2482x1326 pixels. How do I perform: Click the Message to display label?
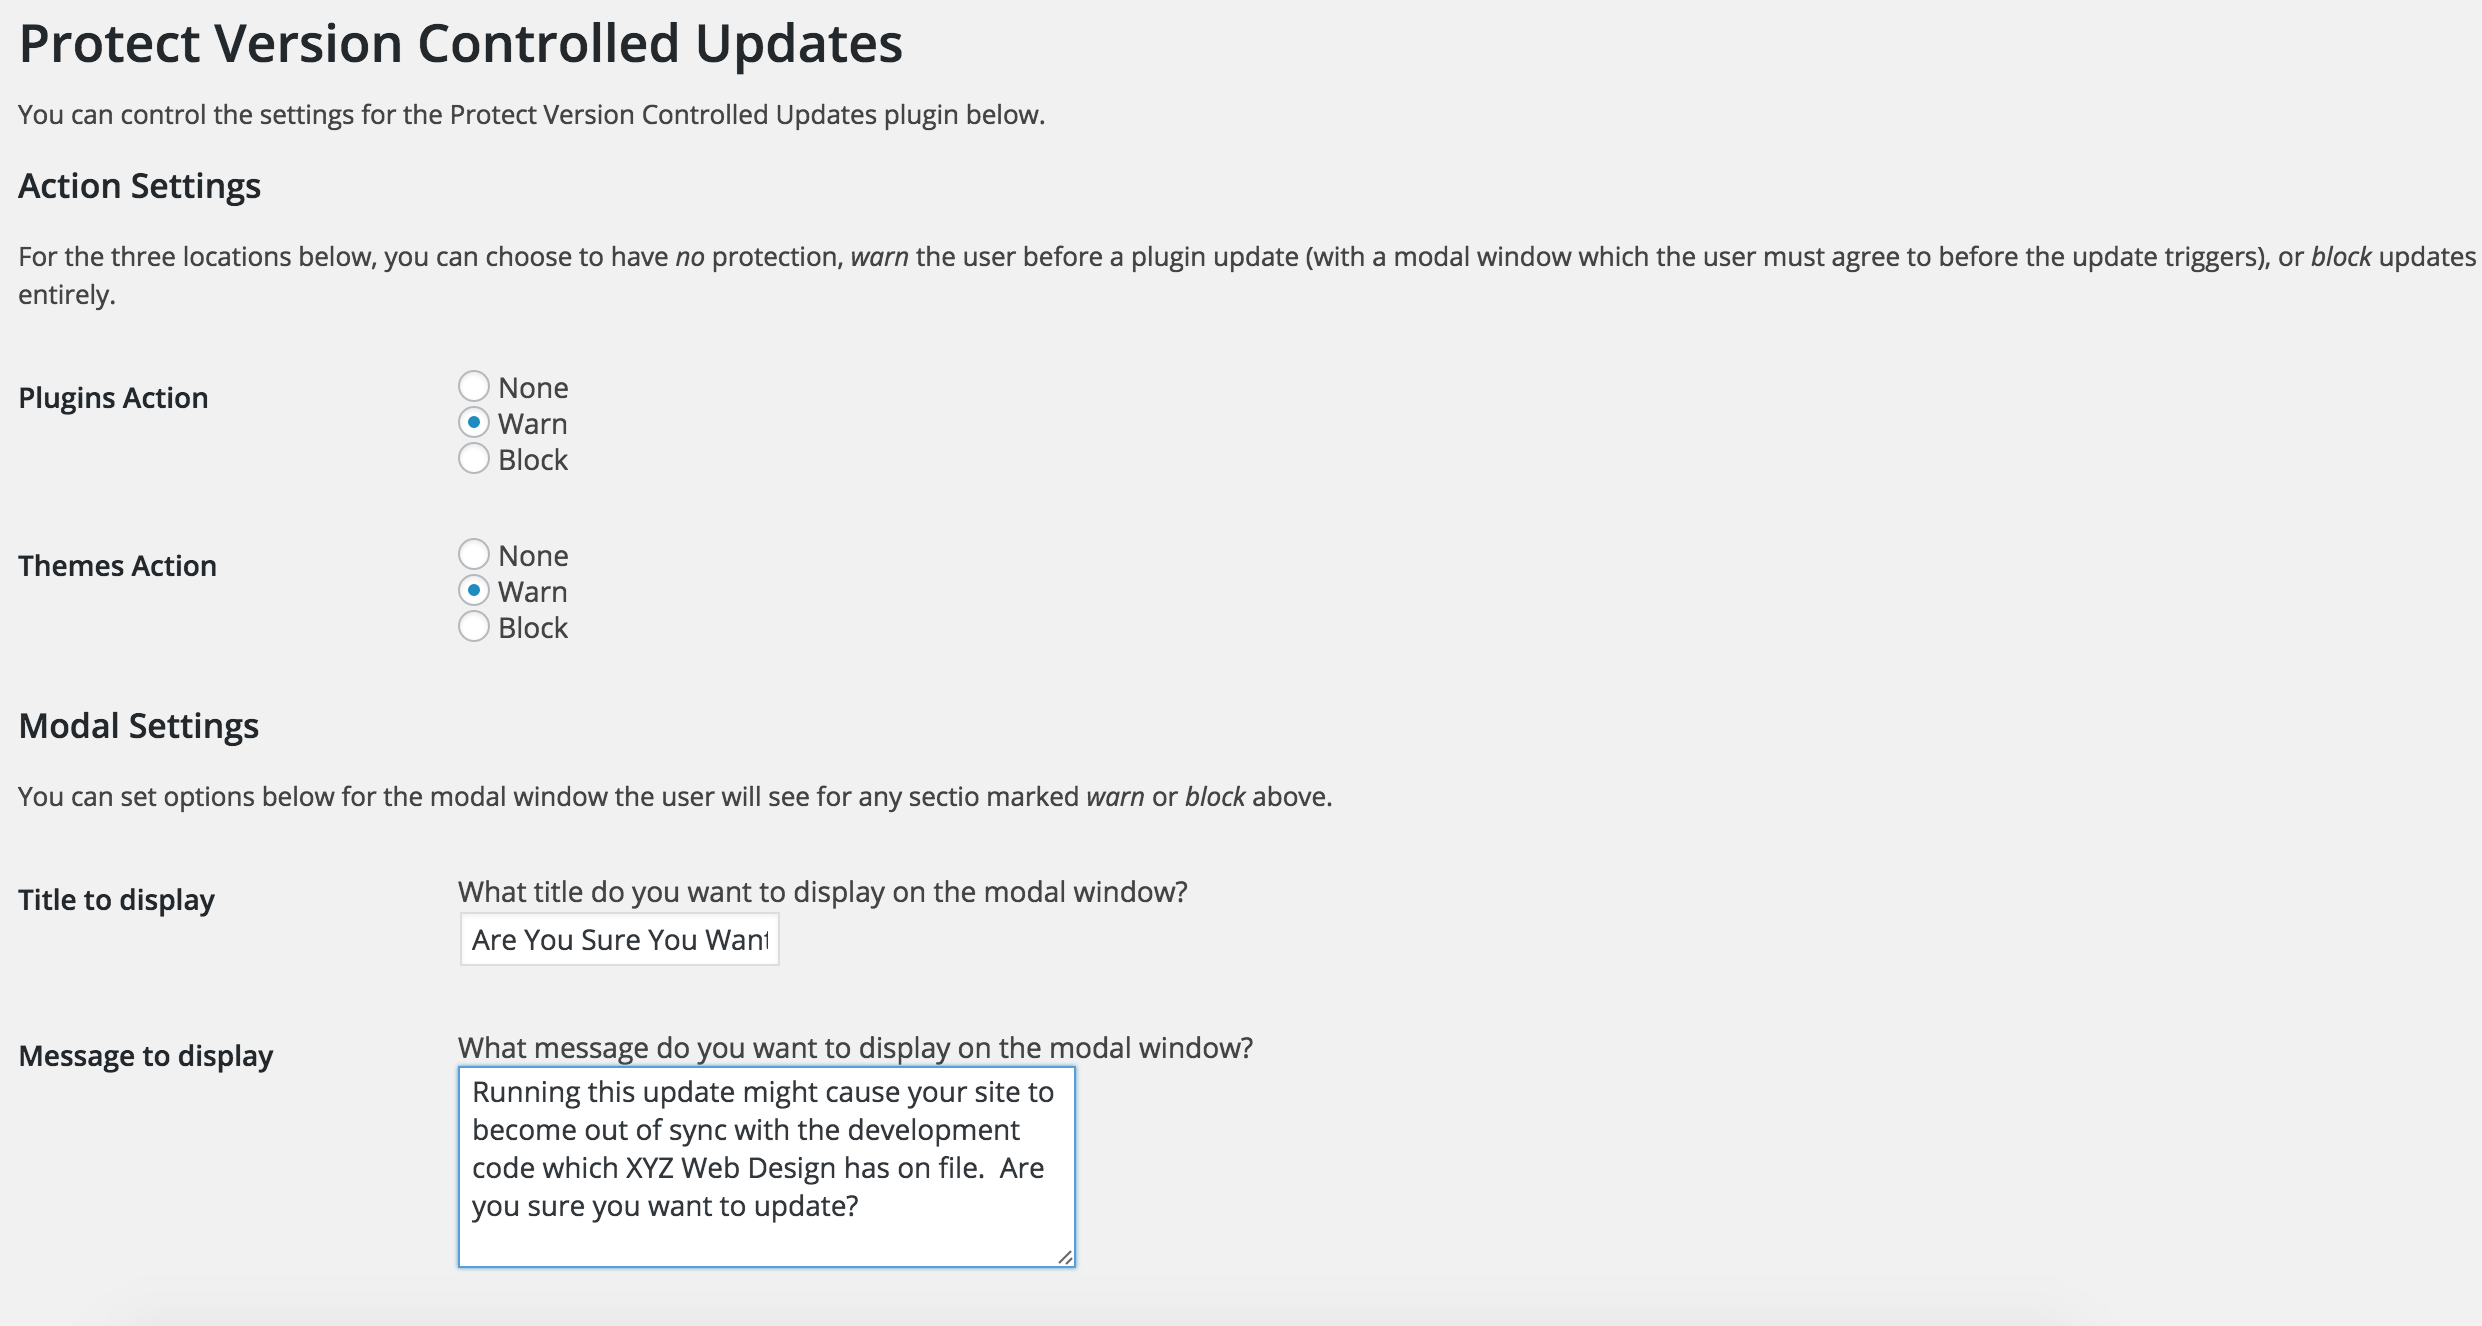point(145,1056)
